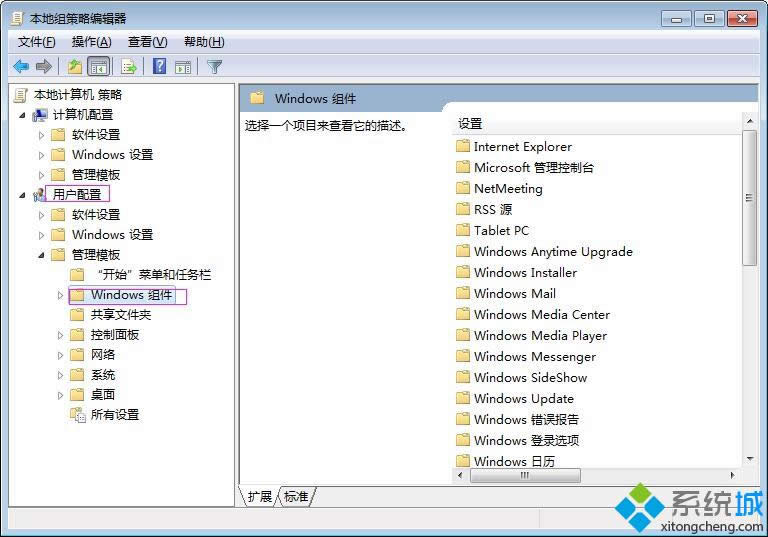
Task: Open the 文件(F) menu
Action: coord(36,42)
